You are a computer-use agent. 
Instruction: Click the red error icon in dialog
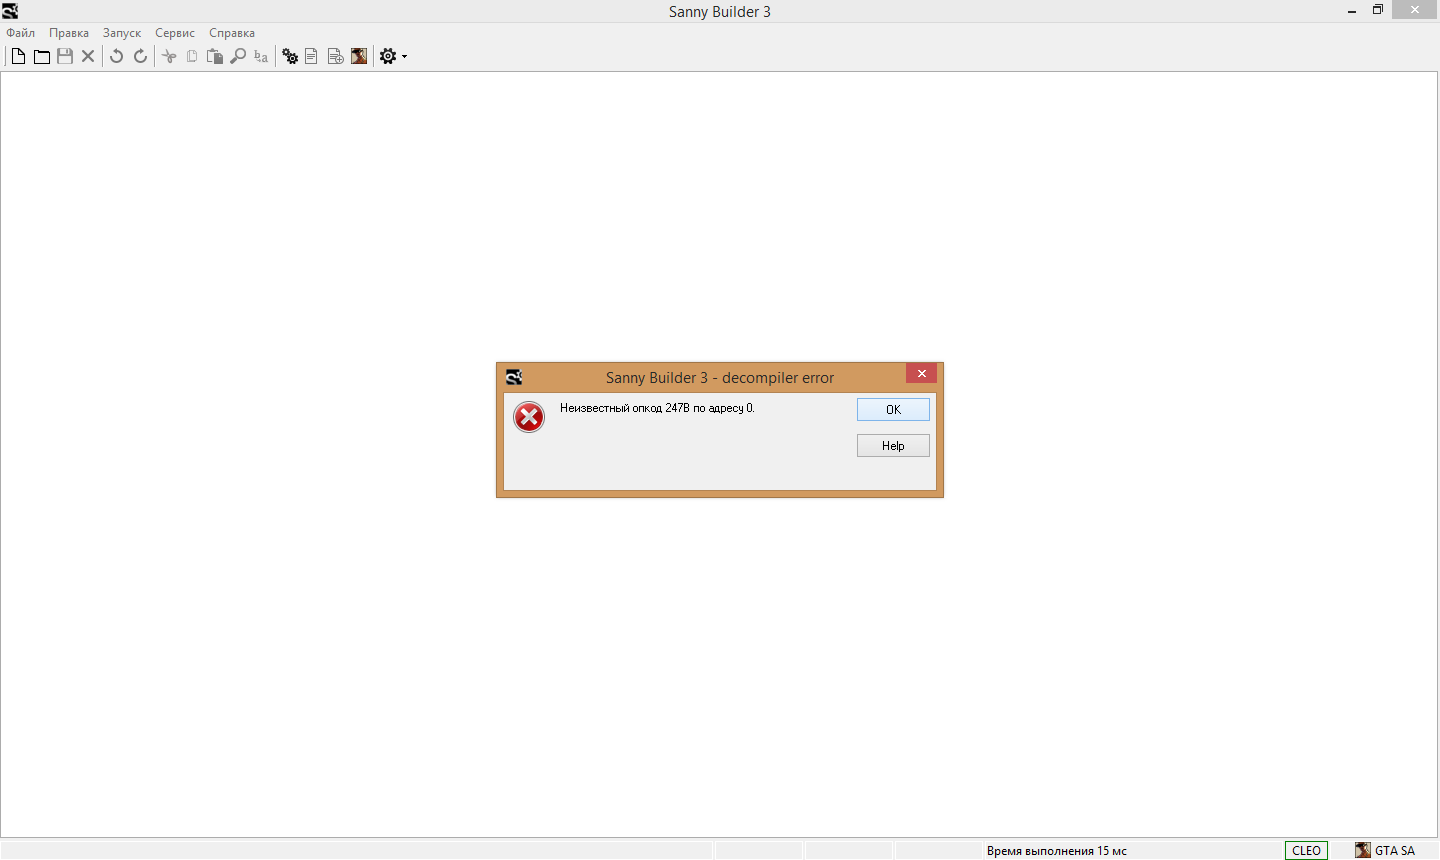pos(529,416)
